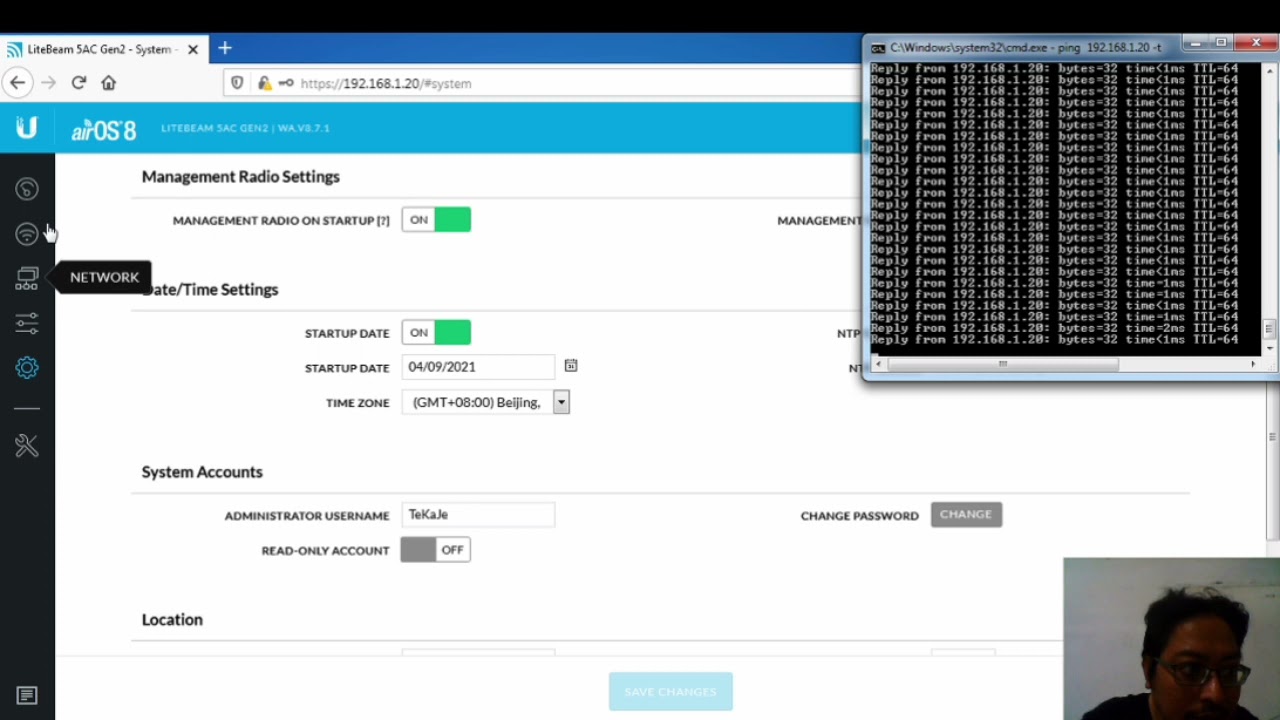This screenshot has height=720, width=1280.
Task: Click the Save Changes button
Action: (671, 692)
